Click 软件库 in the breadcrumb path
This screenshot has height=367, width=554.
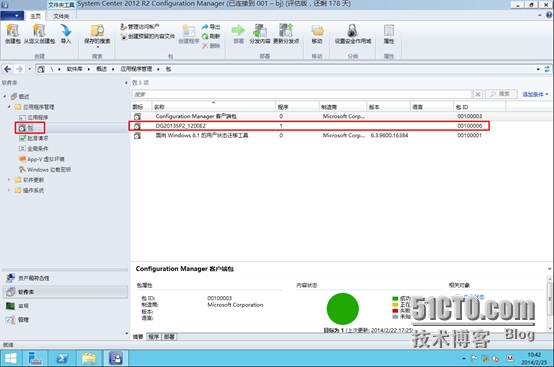point(74,69)
